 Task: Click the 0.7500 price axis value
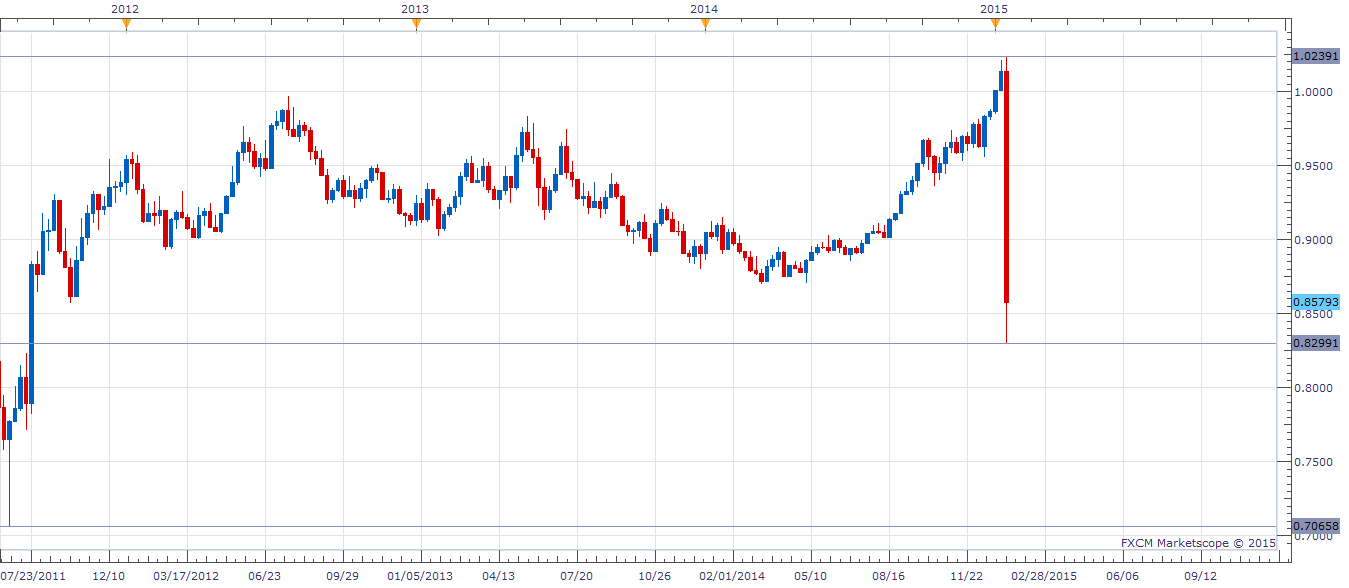(x=1313, y=462)
